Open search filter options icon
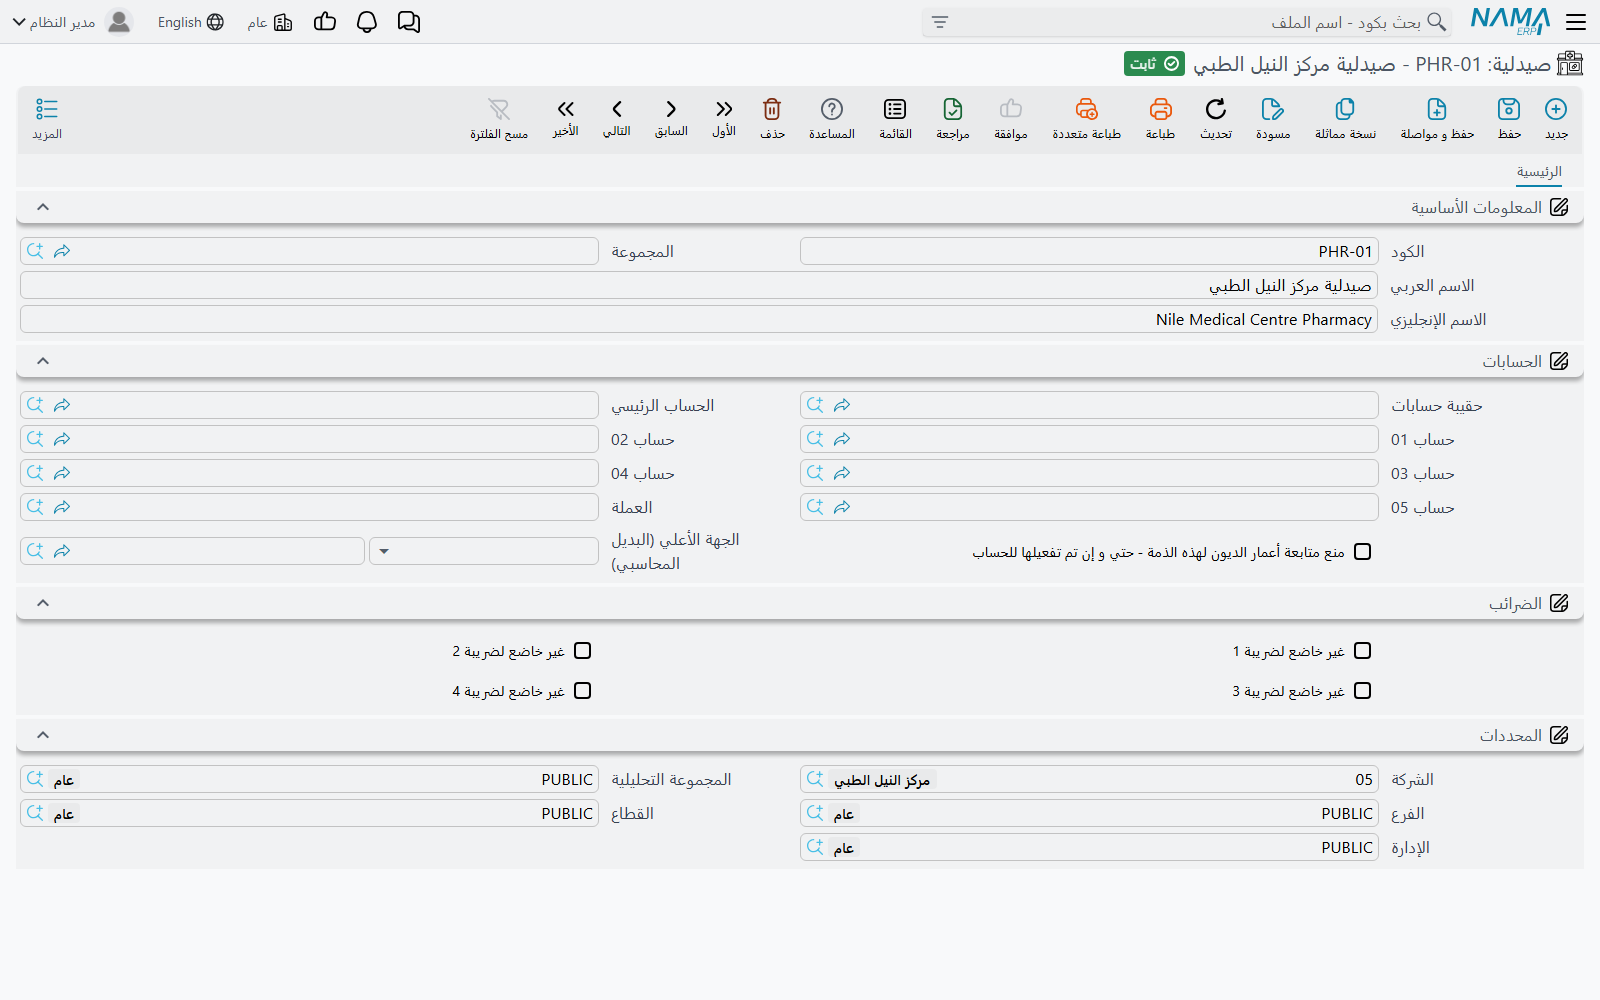This screenshot has height=1000, width=1600. coord(940,22)
